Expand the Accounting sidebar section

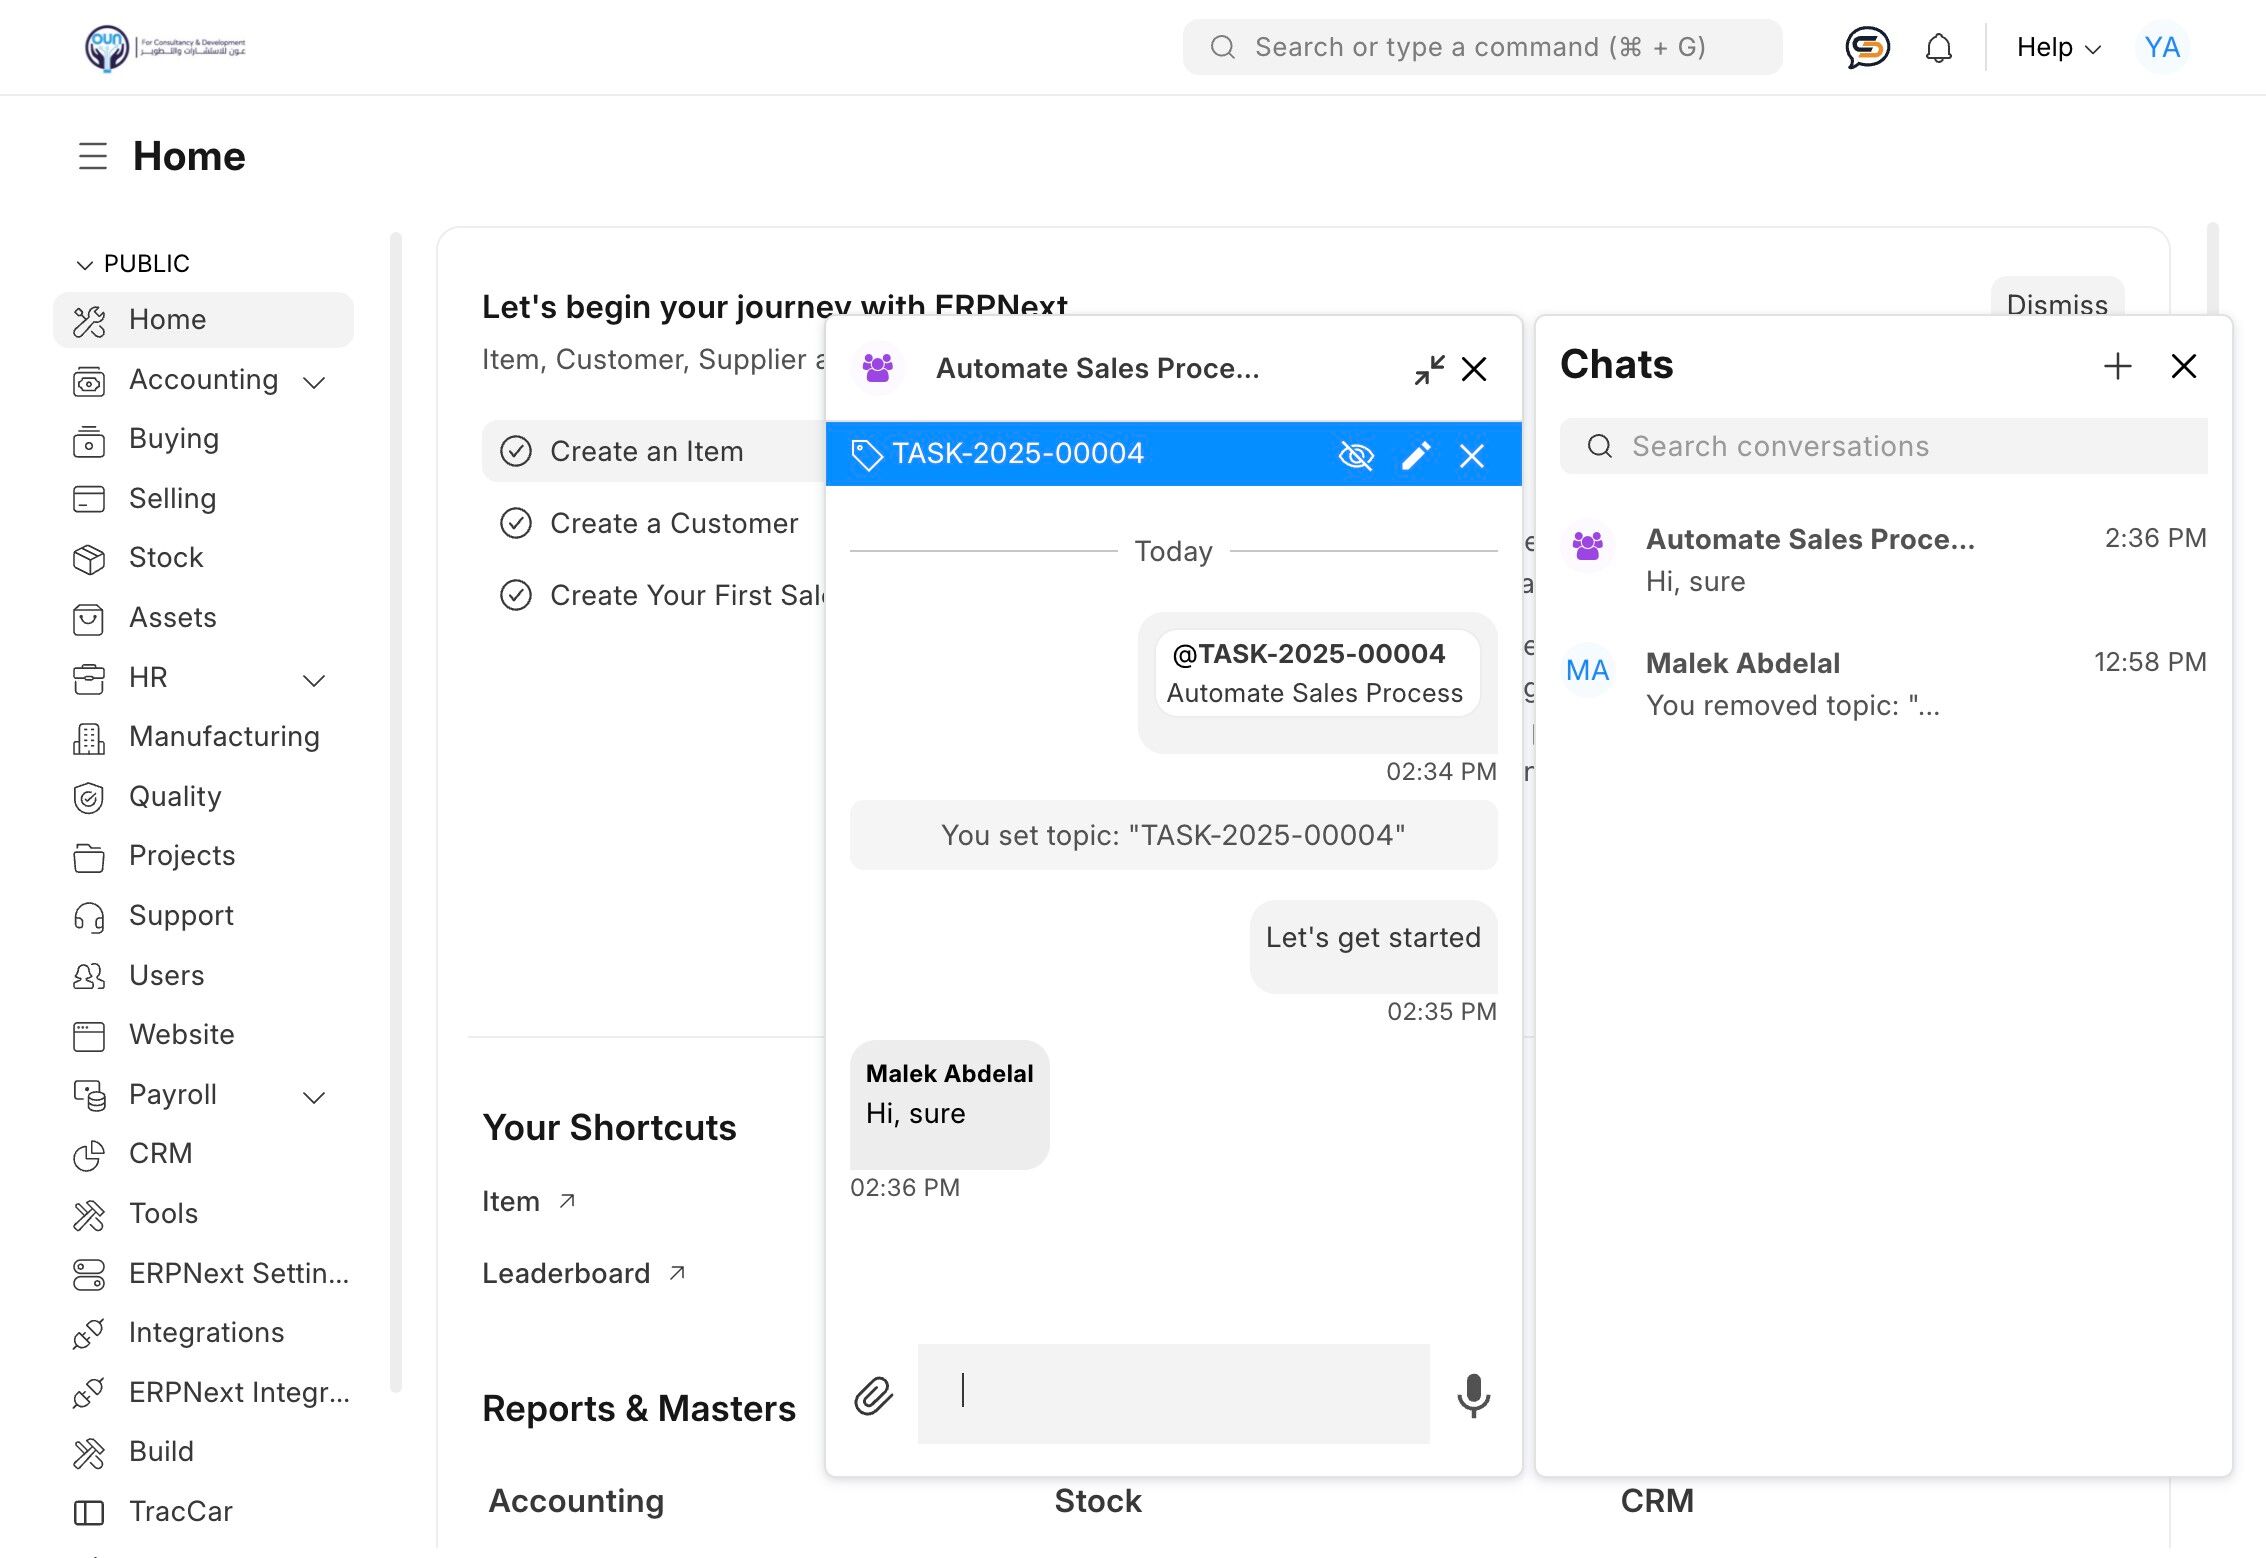coord(314,382)
